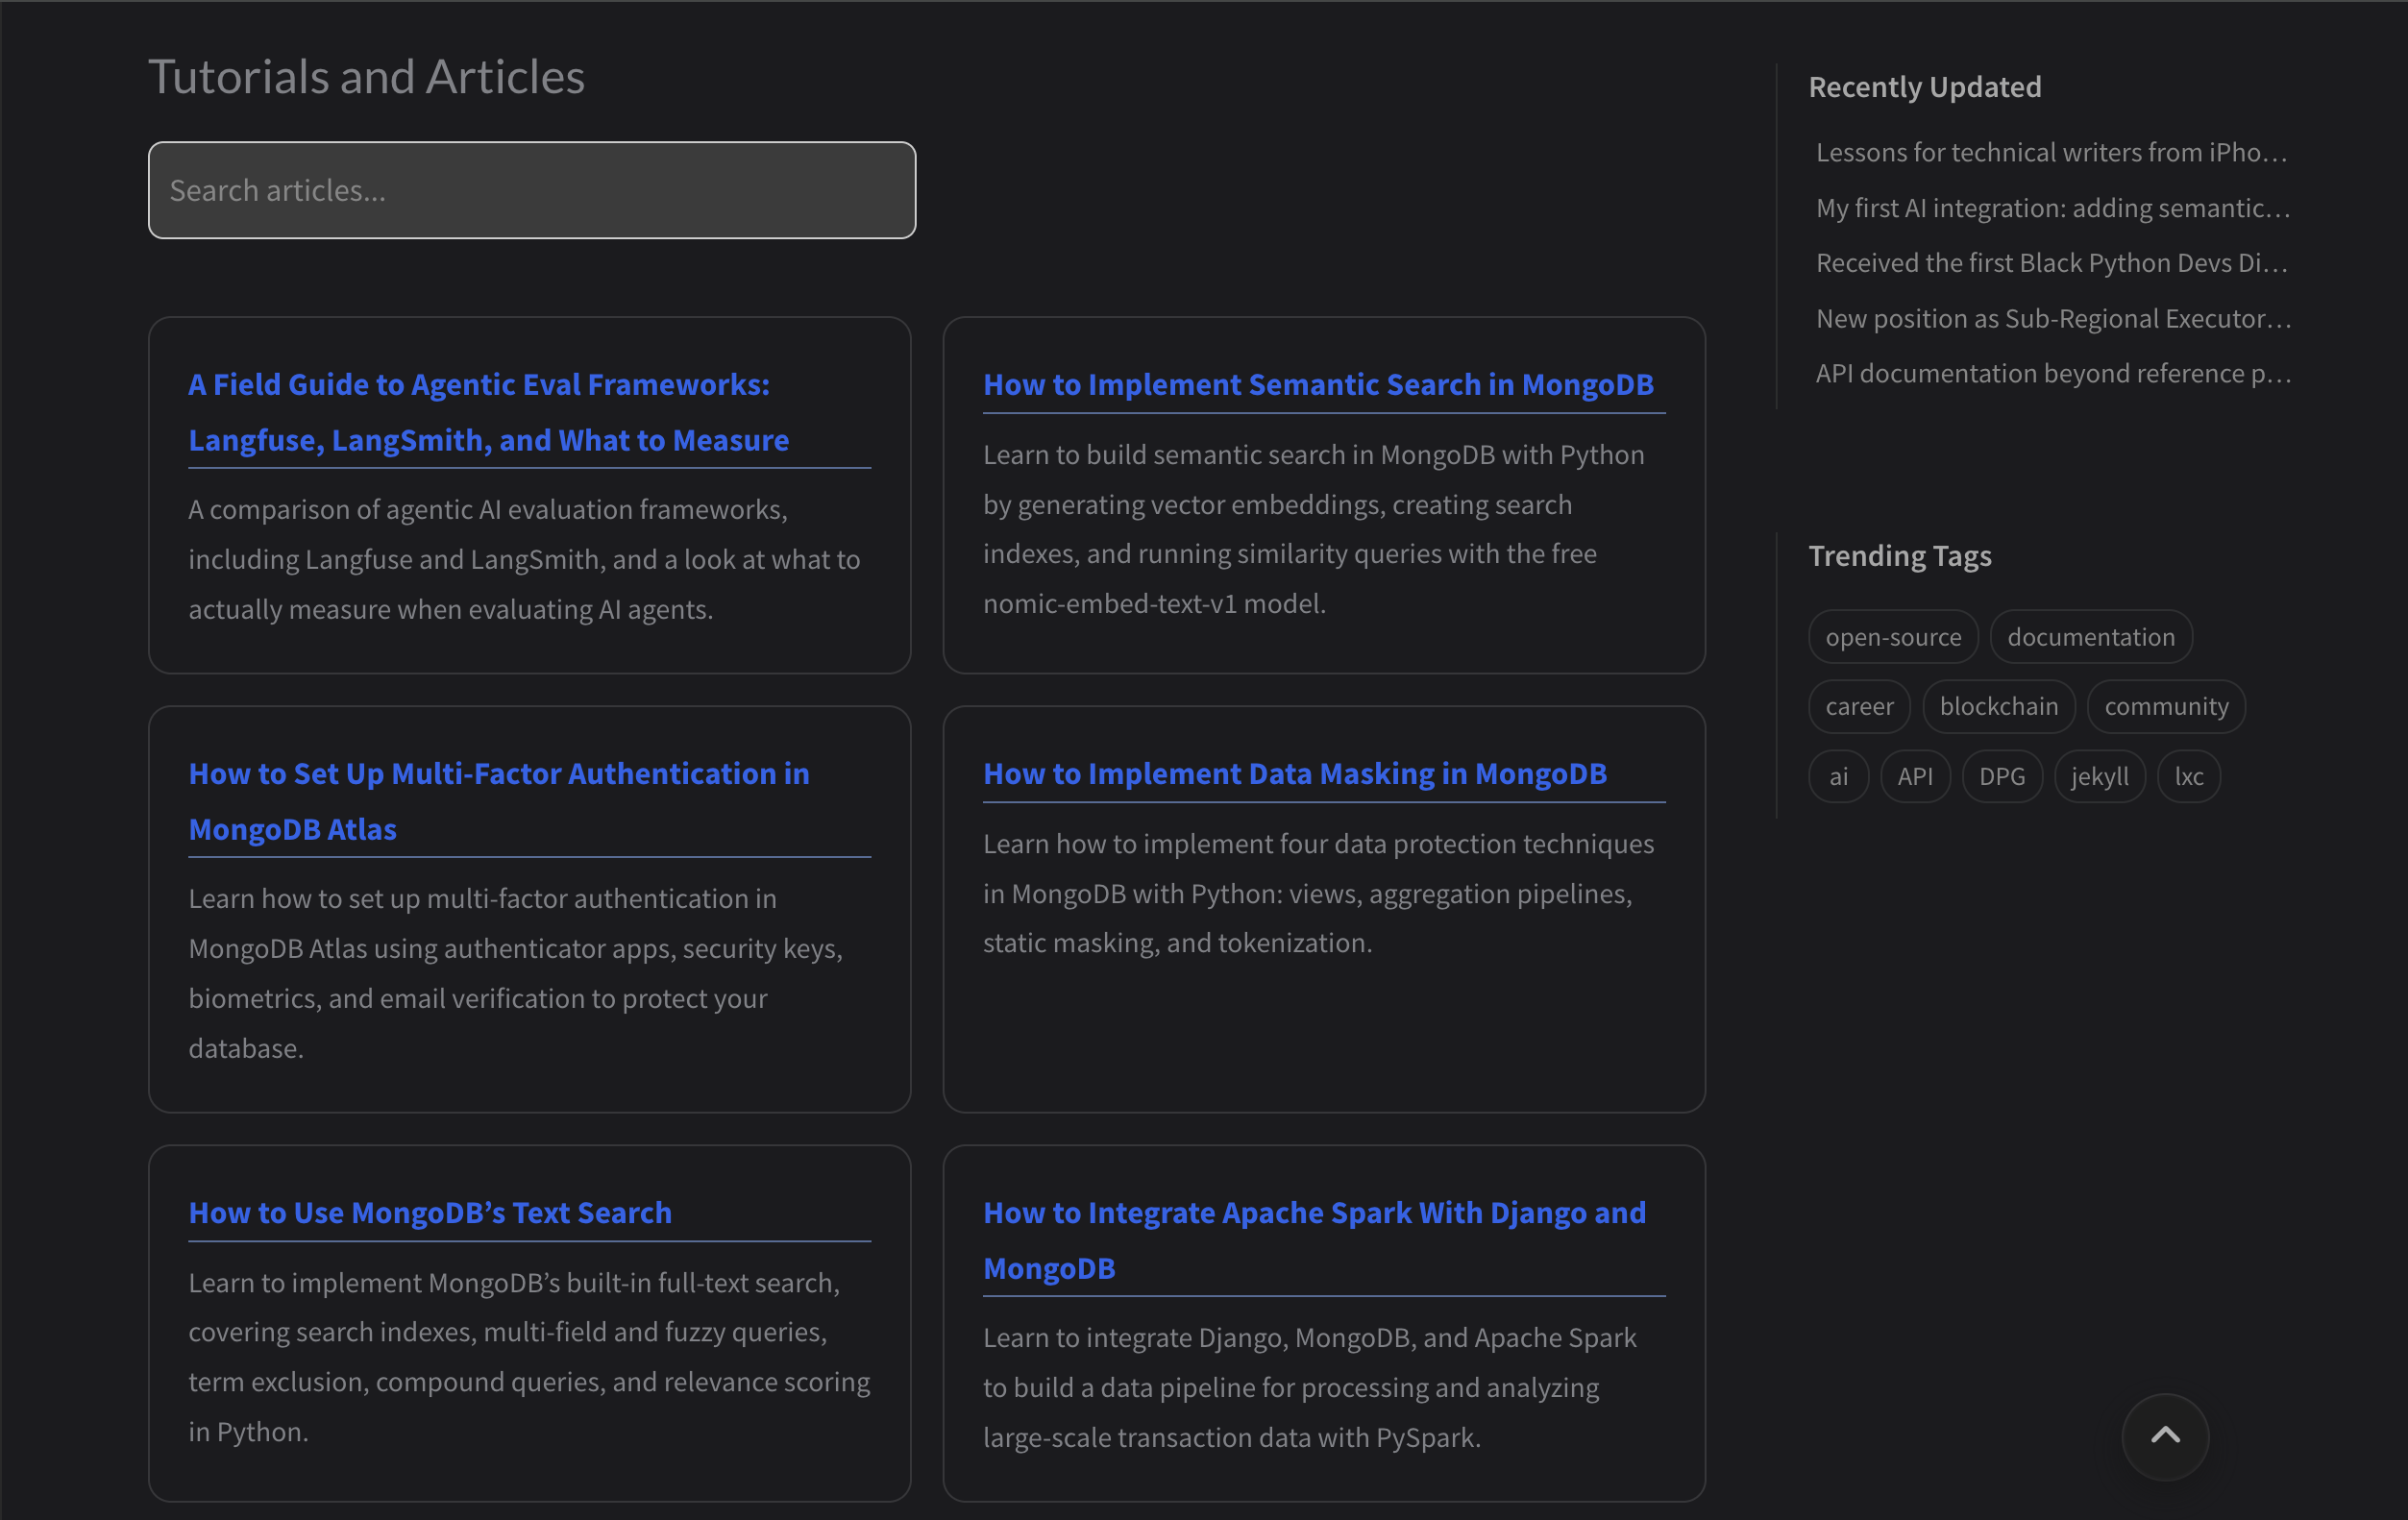Focus the Search articles input field
Image resolution: width=2408 pixels, height=1520 pixels.
coord(532,190)
